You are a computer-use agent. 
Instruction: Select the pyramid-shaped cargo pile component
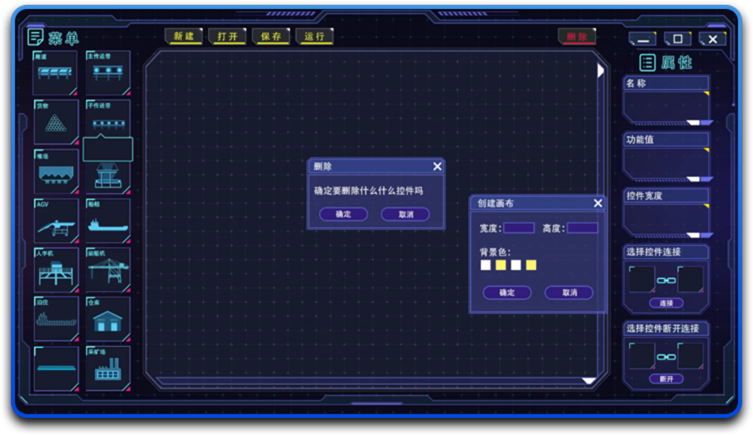coord(56,125)
